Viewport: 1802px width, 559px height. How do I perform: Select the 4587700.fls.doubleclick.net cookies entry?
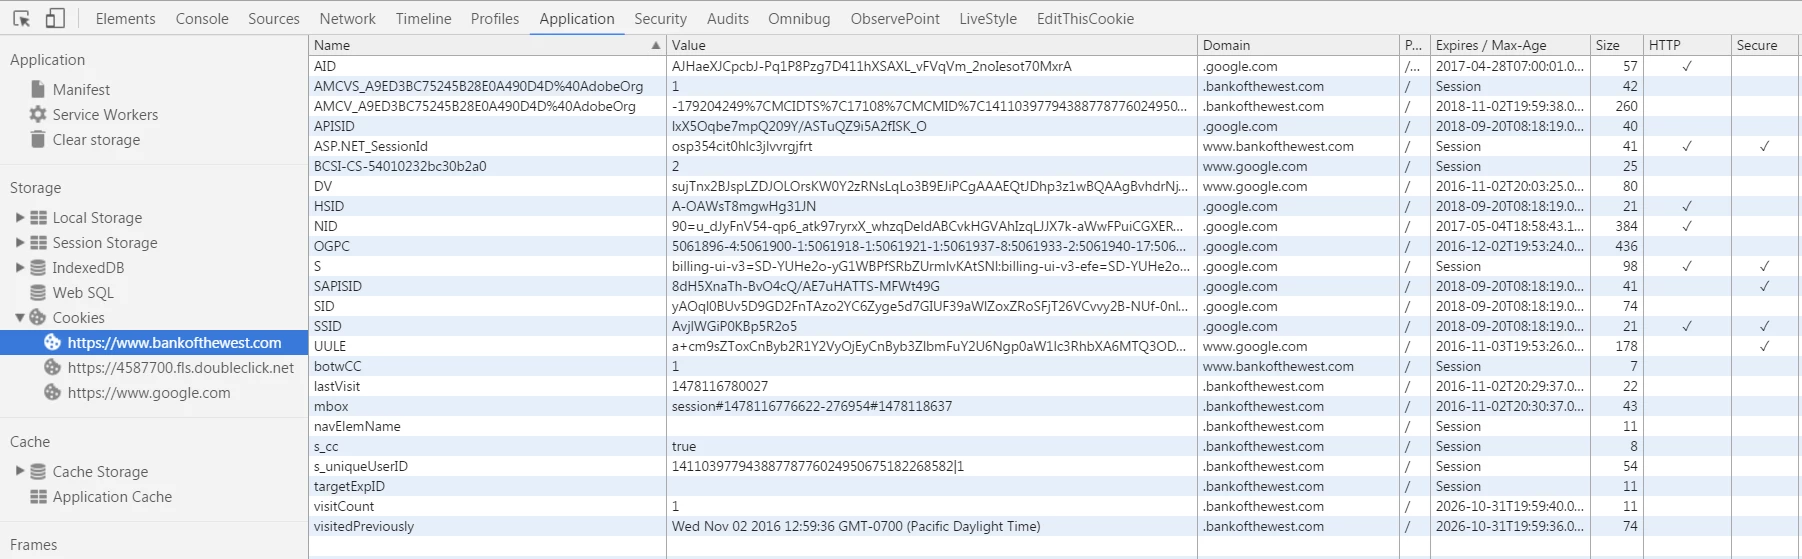pyautogui.click(x=181, y=367)
